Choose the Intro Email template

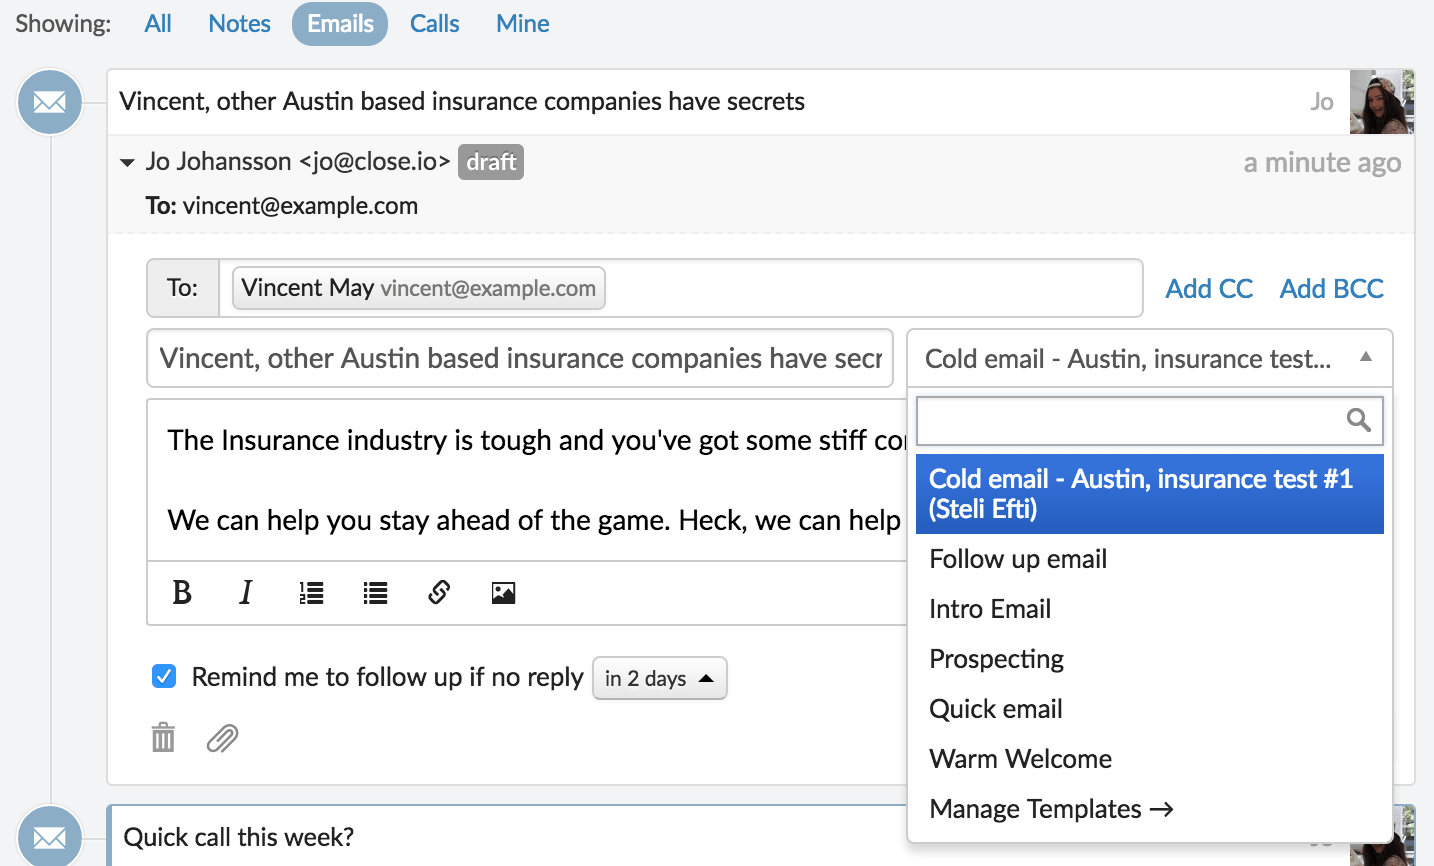(1150, 609)
